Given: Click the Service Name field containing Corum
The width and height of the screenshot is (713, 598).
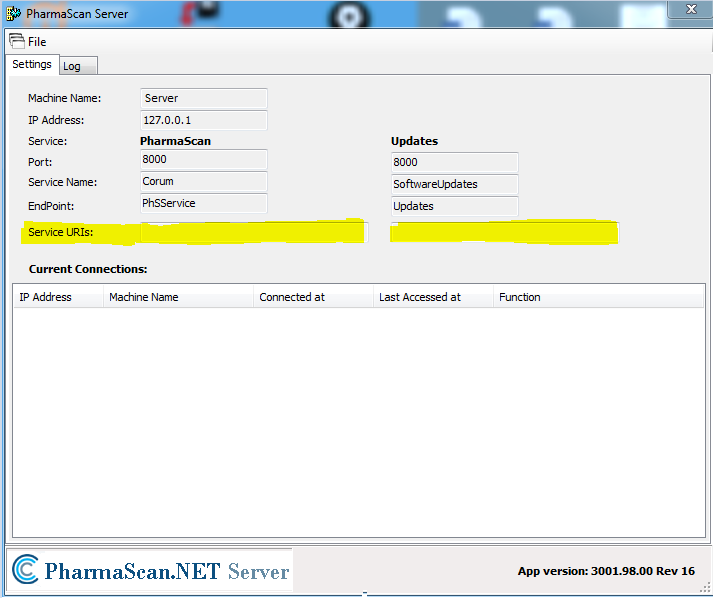Looking at the screenshot, I should click(x=204, y=182).
